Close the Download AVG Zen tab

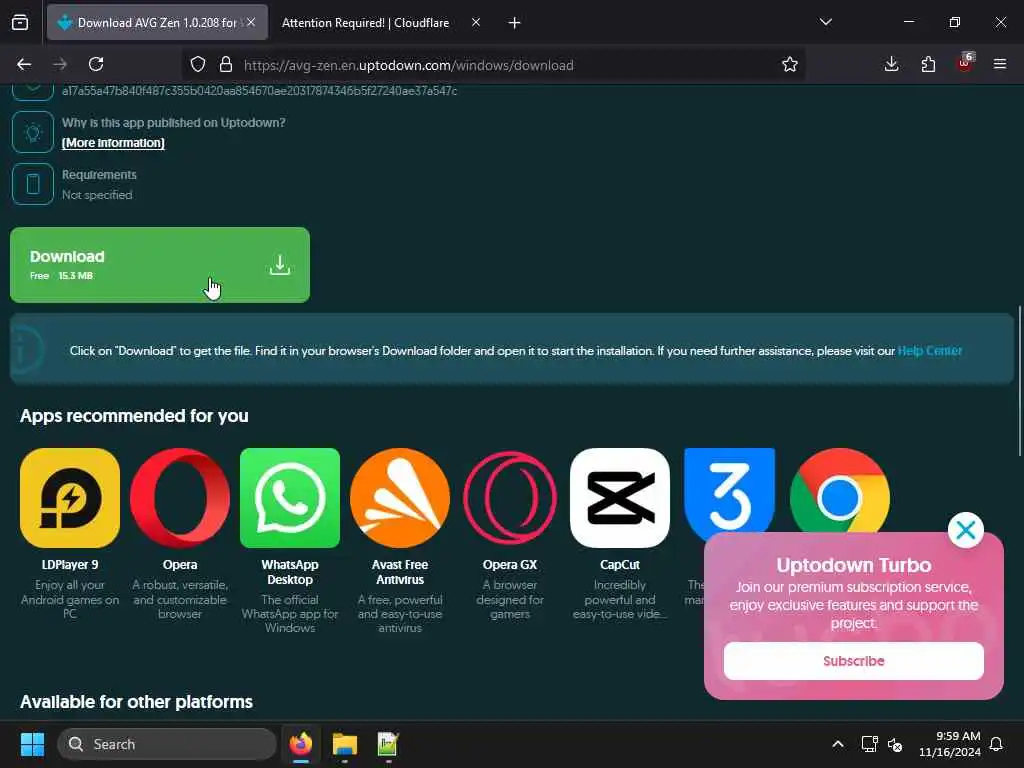pyautogui.click(x=251, y=23)
